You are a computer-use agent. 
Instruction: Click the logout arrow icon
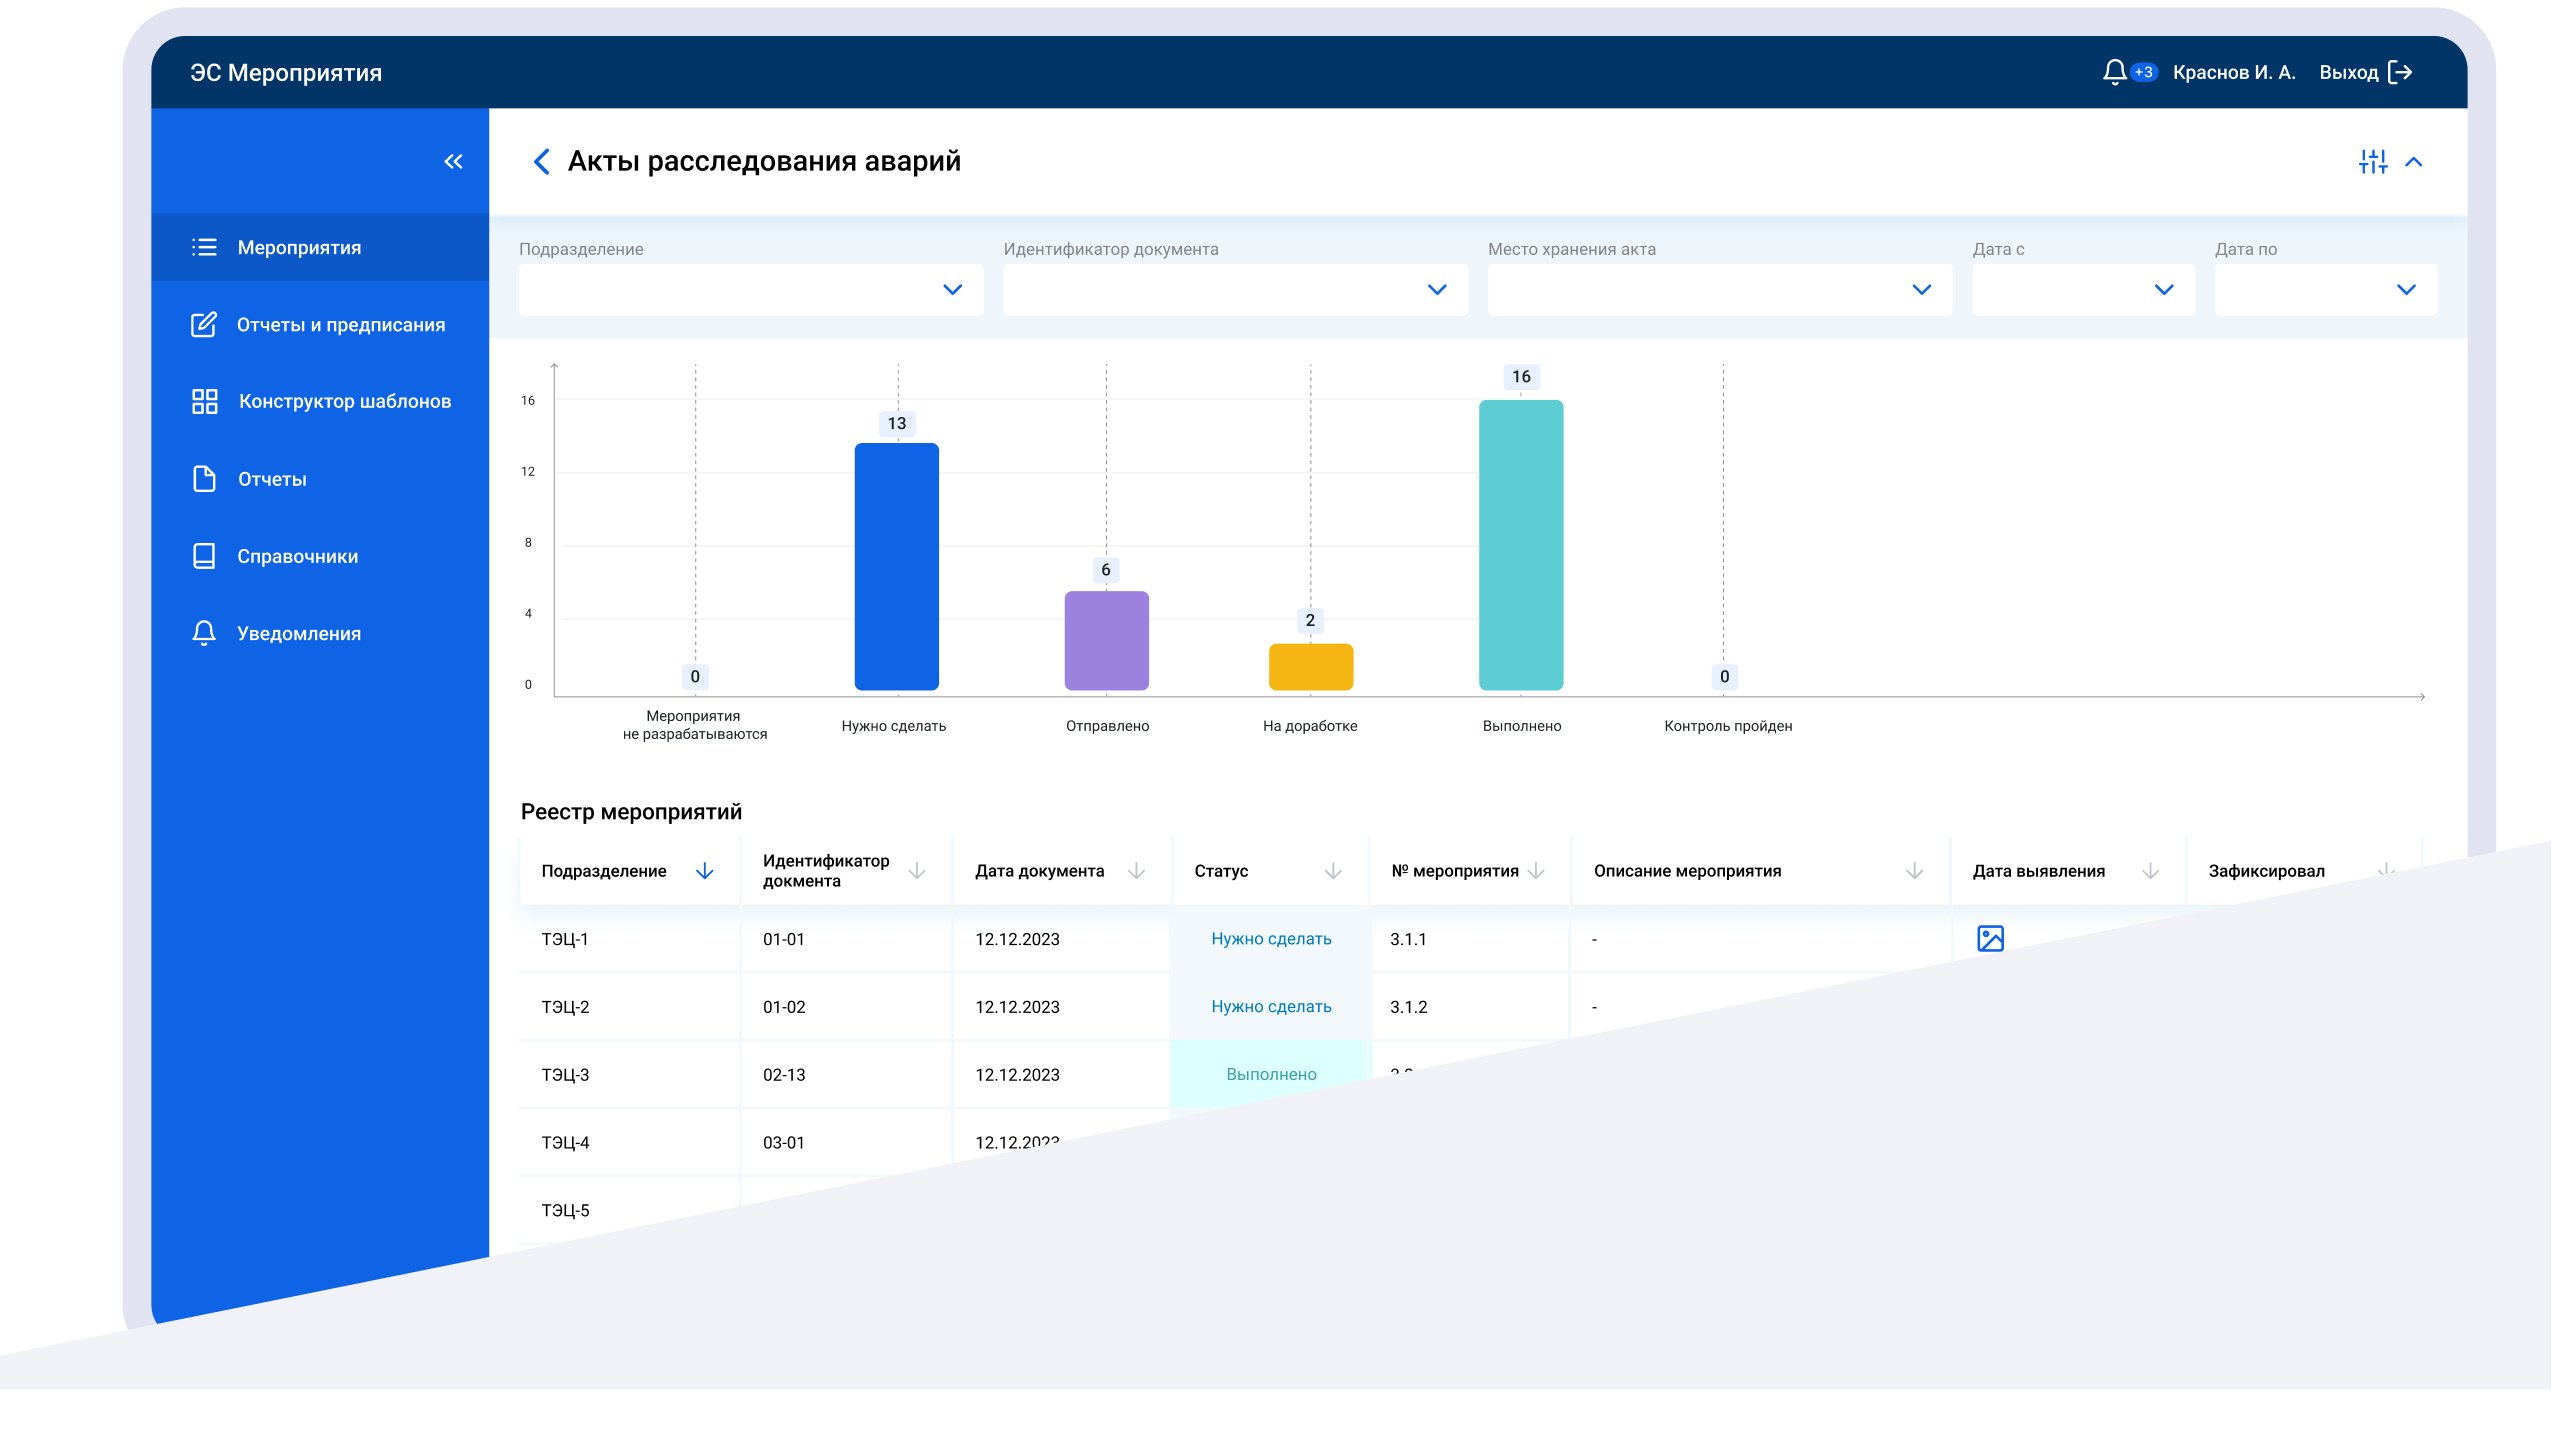(2400, 72)
